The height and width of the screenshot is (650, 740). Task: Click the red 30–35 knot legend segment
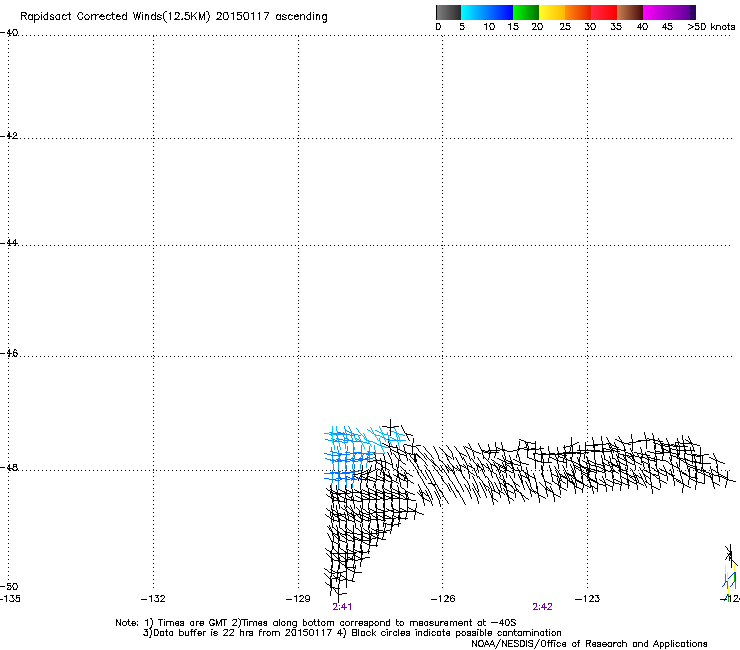click(x=604, y=12)
